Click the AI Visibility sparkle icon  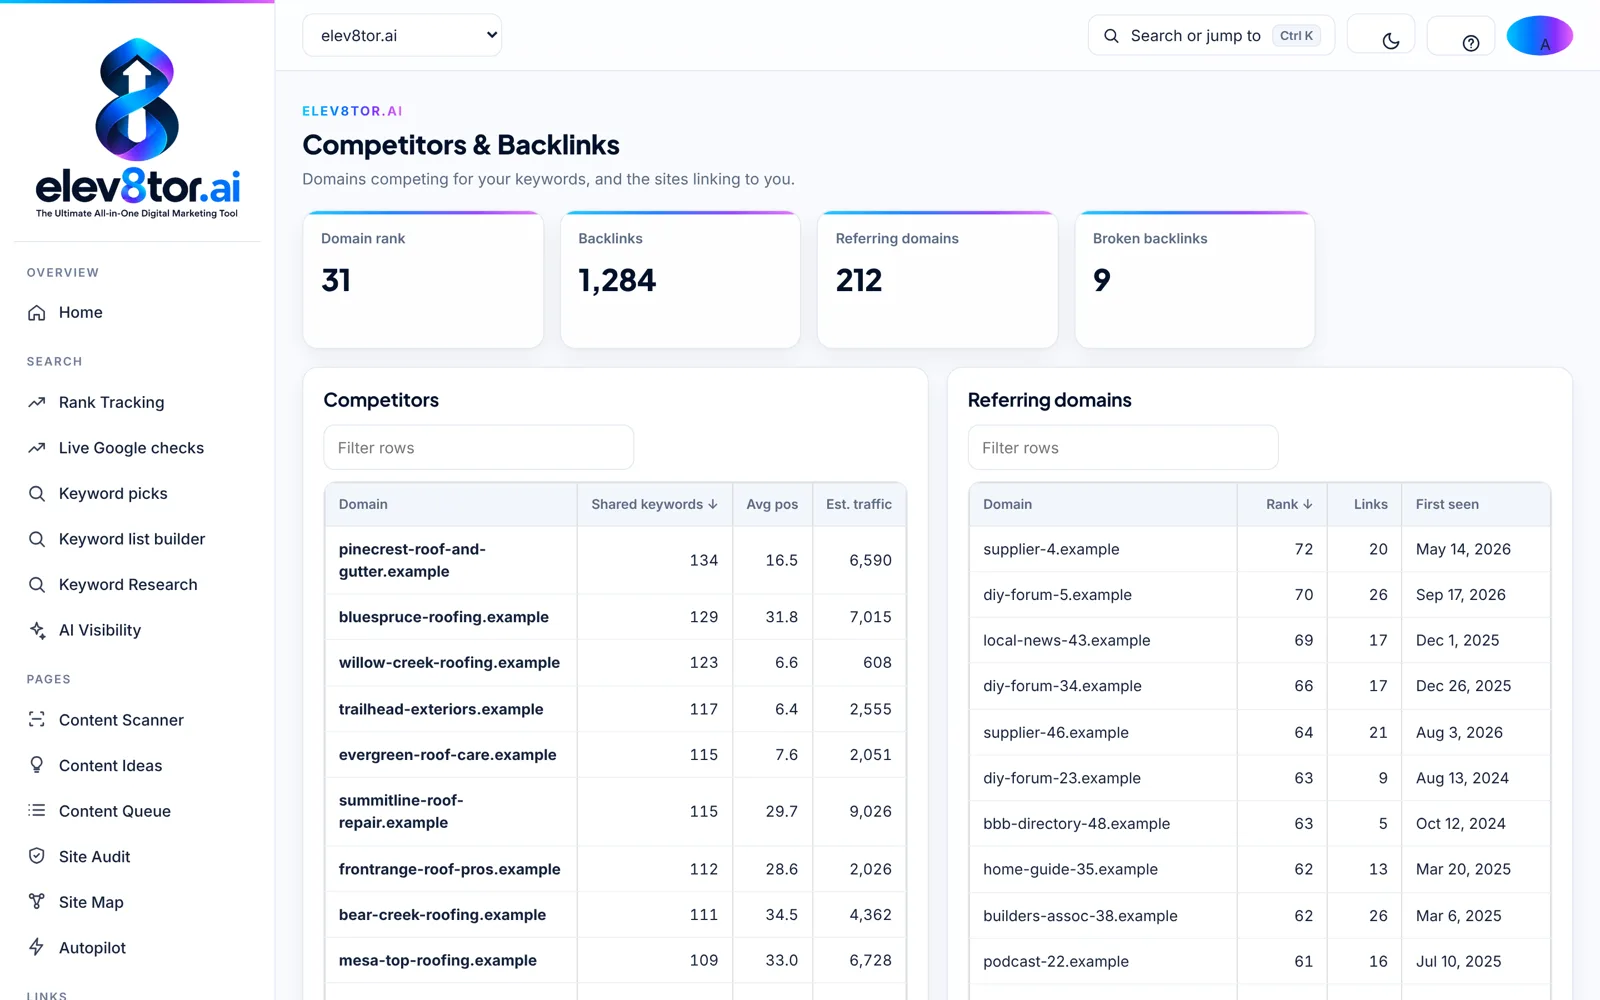(x=37, y=630)
